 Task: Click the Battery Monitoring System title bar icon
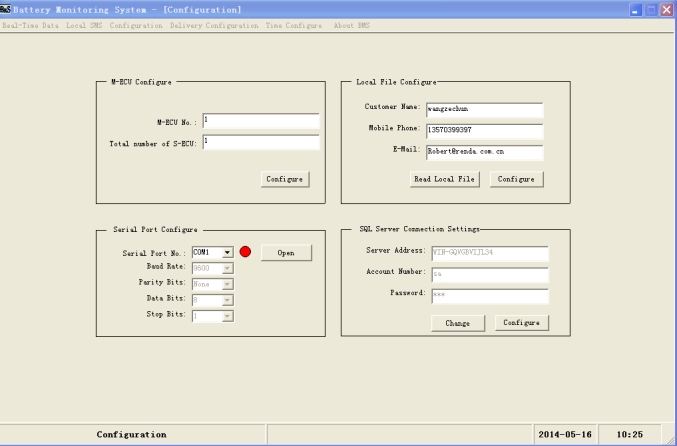pyautogui.click(x=7, y=9)
